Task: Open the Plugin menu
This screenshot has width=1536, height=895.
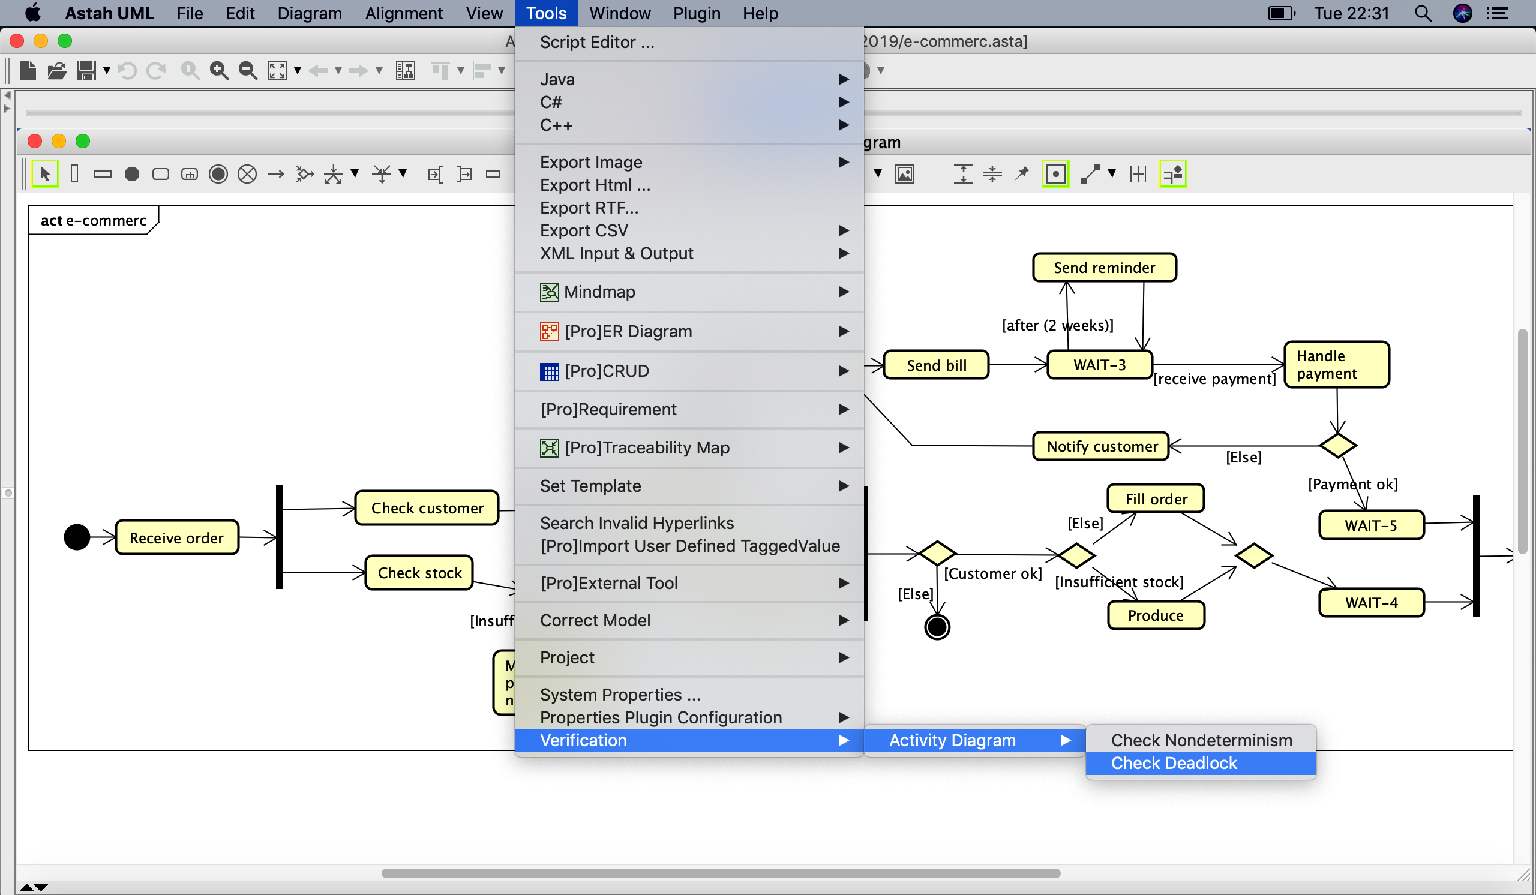Action: point(697,13)
